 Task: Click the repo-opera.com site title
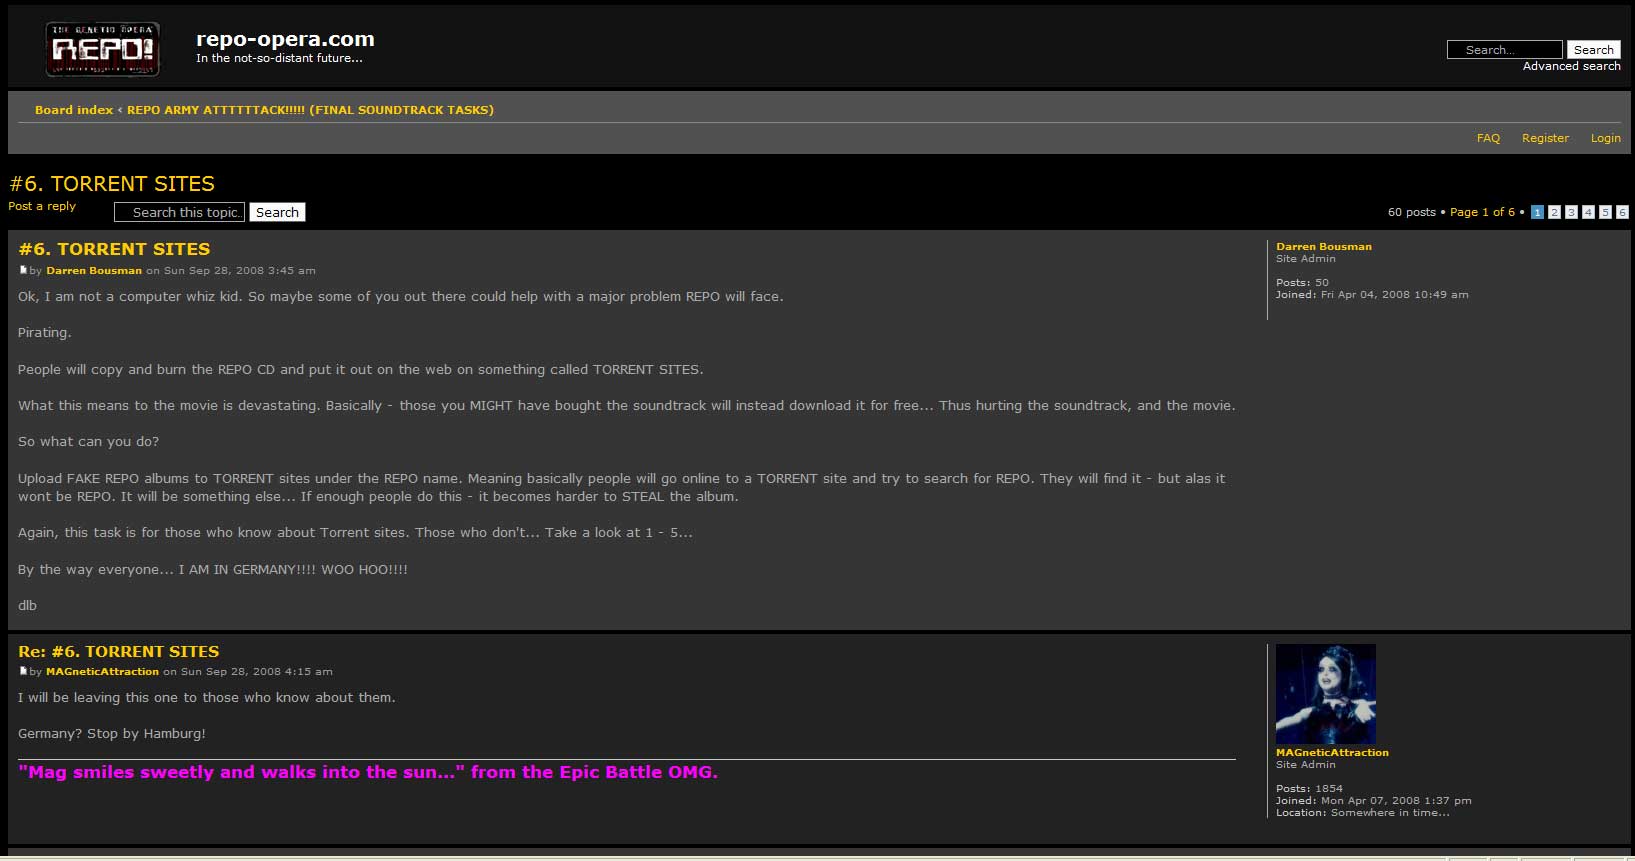click(x=285, y=39)
